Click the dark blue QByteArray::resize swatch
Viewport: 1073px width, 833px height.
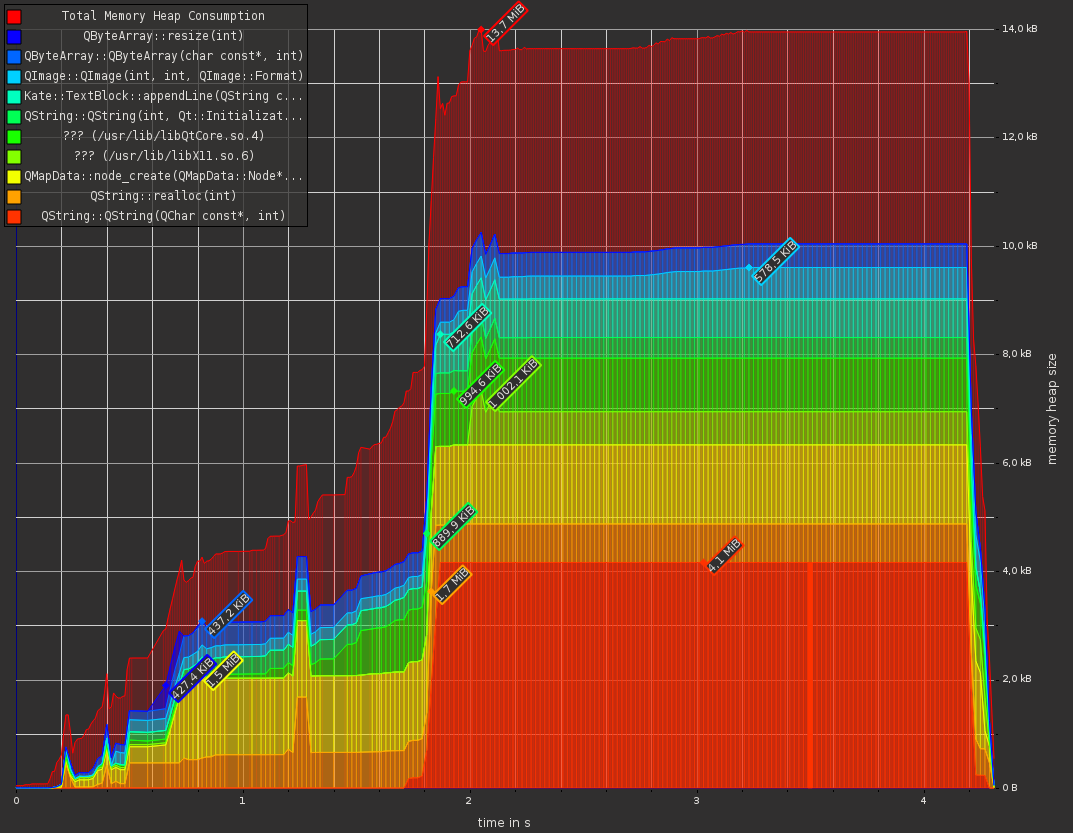[14, 37]
